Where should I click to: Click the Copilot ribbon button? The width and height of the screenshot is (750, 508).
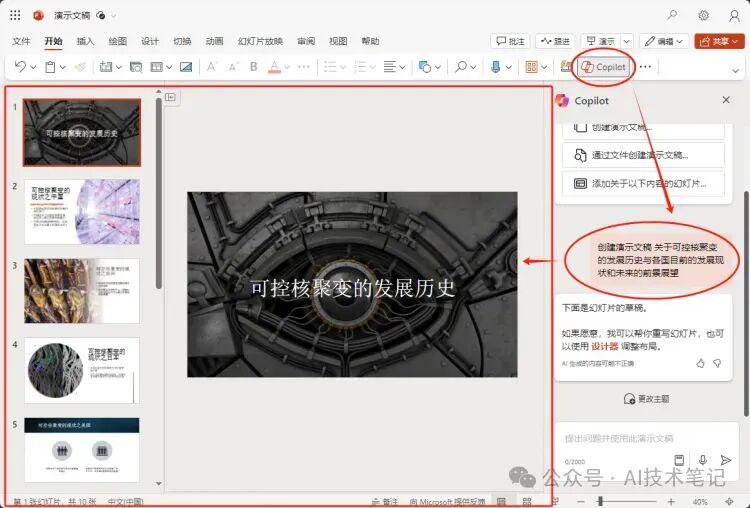603,67
